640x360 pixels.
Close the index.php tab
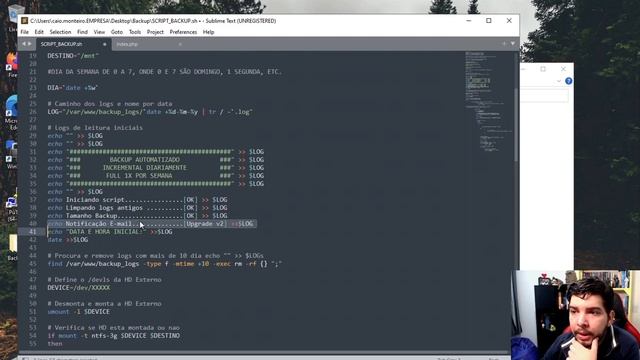[x=180, y=44]
